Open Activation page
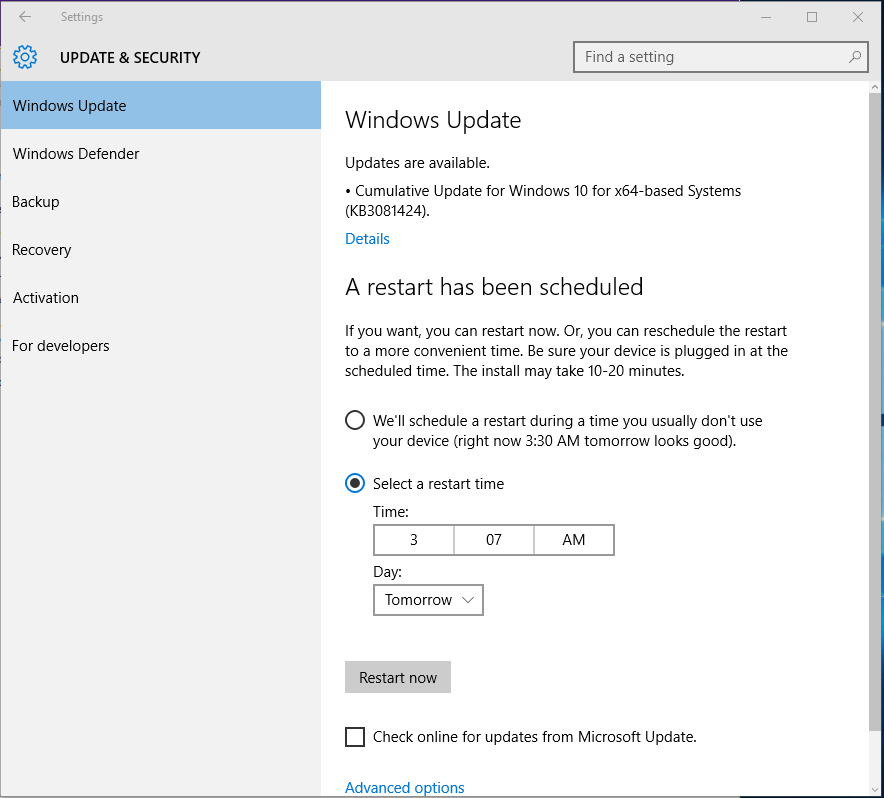This screenshot has width=884, height=798. (161, 297)
